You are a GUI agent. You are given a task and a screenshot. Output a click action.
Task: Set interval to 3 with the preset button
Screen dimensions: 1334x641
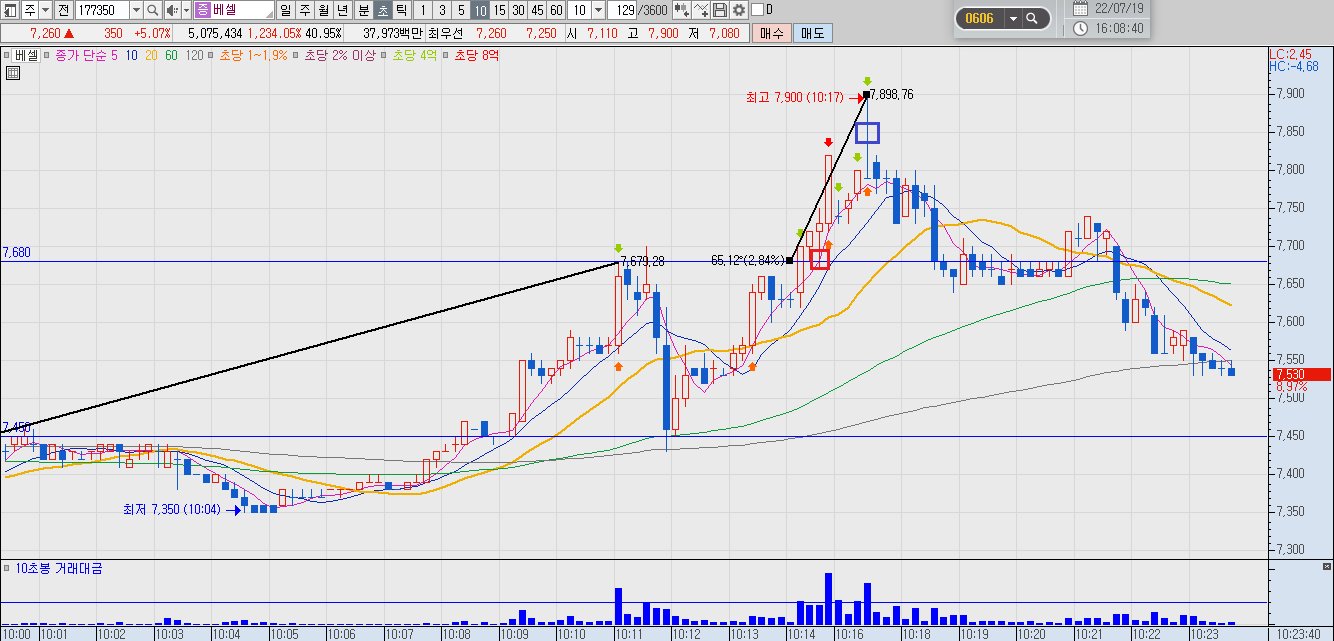coord(442,10)
